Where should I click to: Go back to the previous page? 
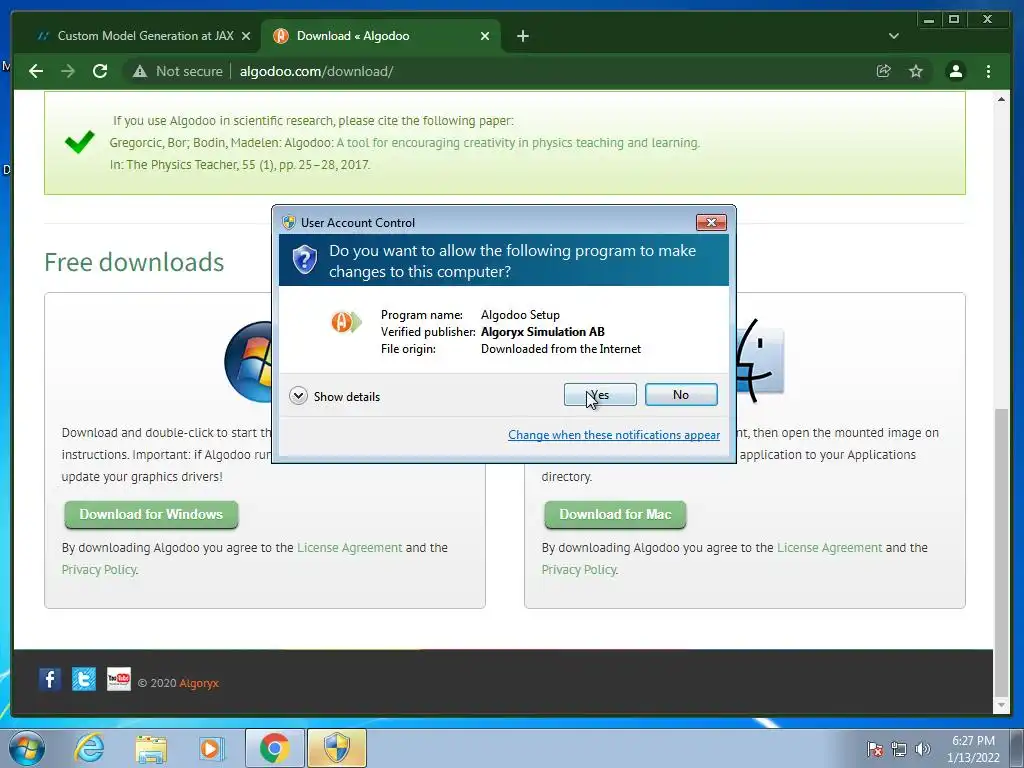tap(36, 71)
